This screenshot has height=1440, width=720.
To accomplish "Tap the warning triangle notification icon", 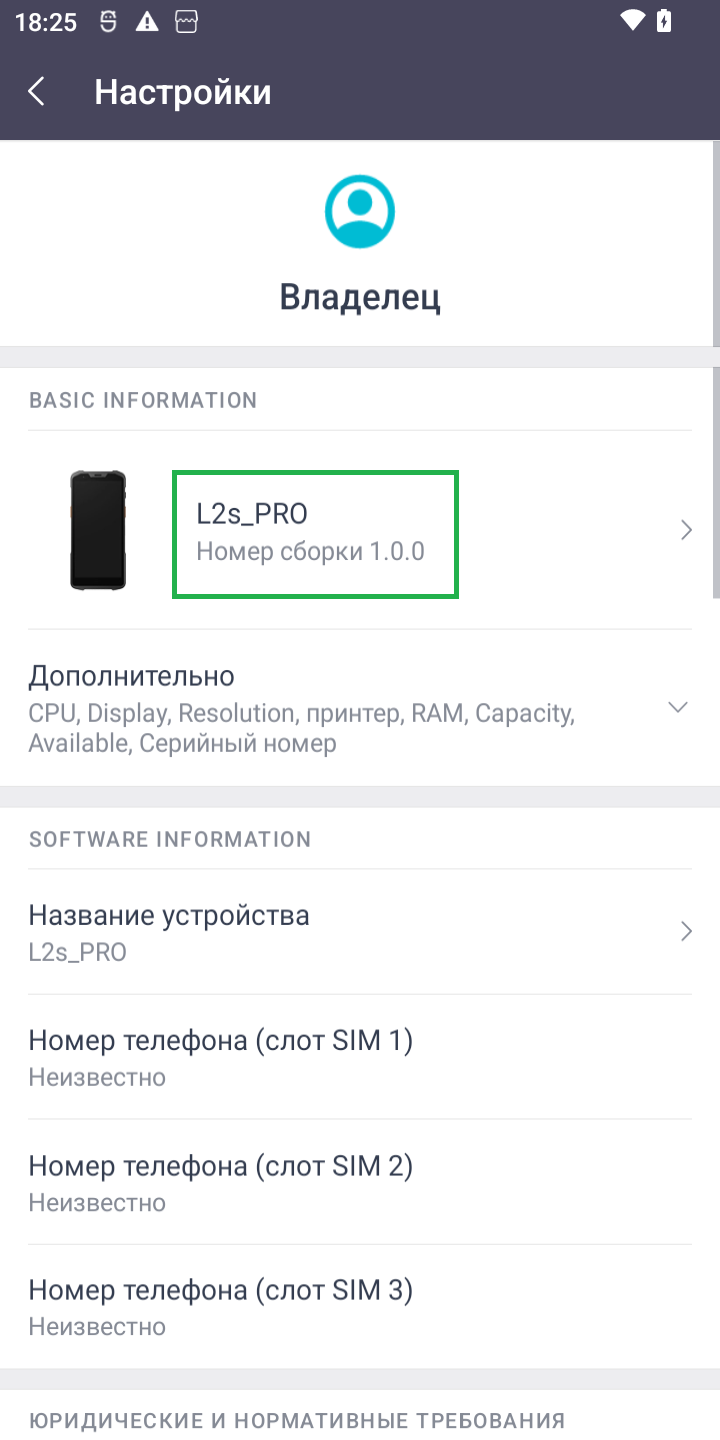I will coord(147,22).
